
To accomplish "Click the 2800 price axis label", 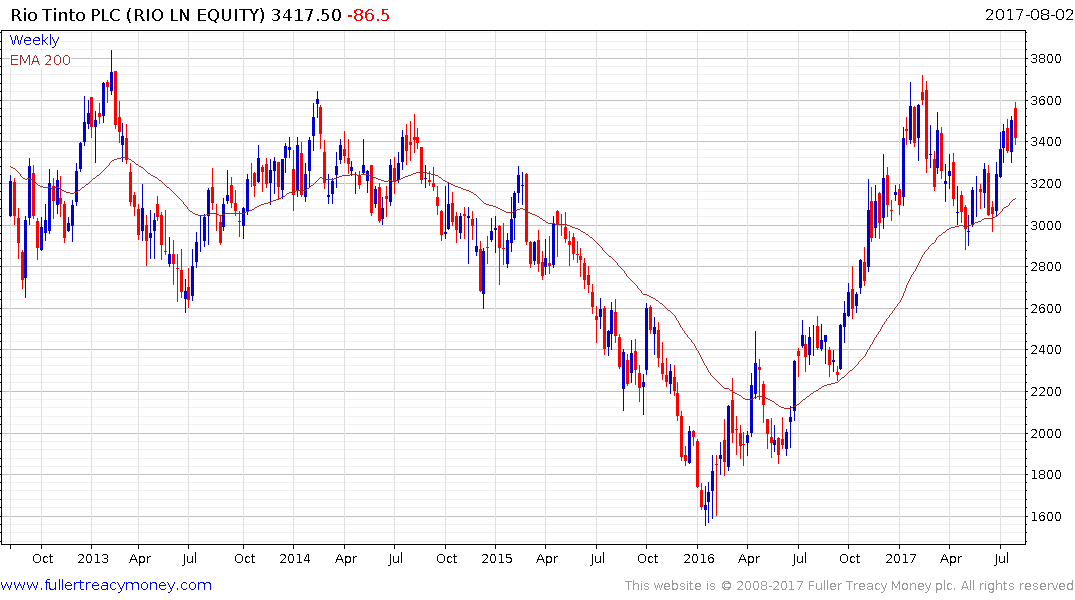I will tap(1046, 267).
